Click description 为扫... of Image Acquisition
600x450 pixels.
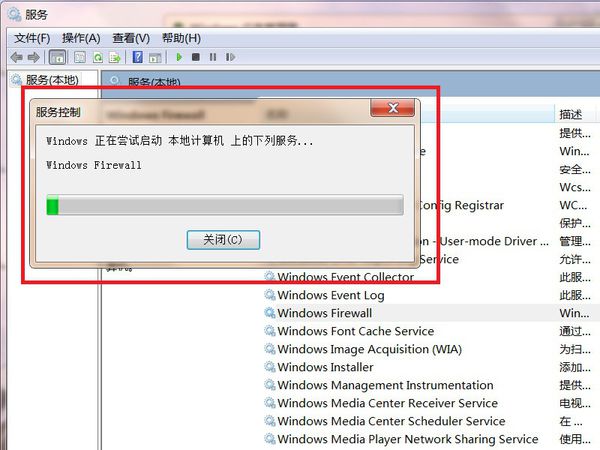(575, 349)
